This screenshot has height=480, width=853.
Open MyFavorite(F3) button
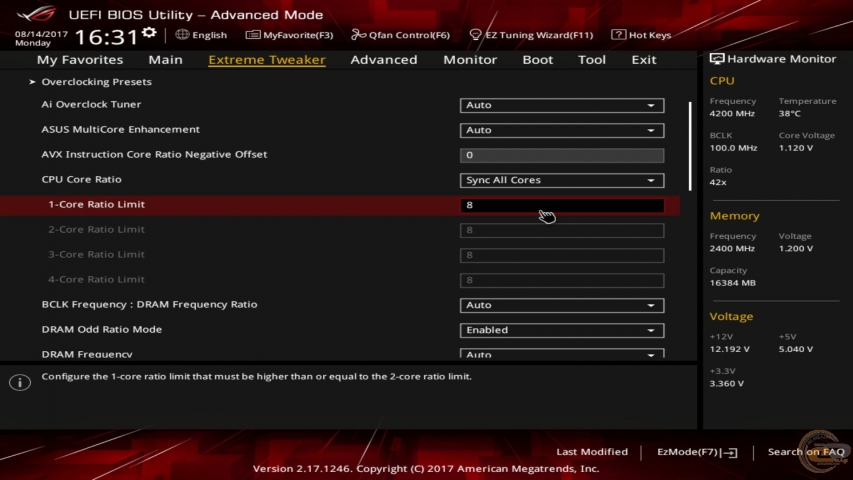289,35
